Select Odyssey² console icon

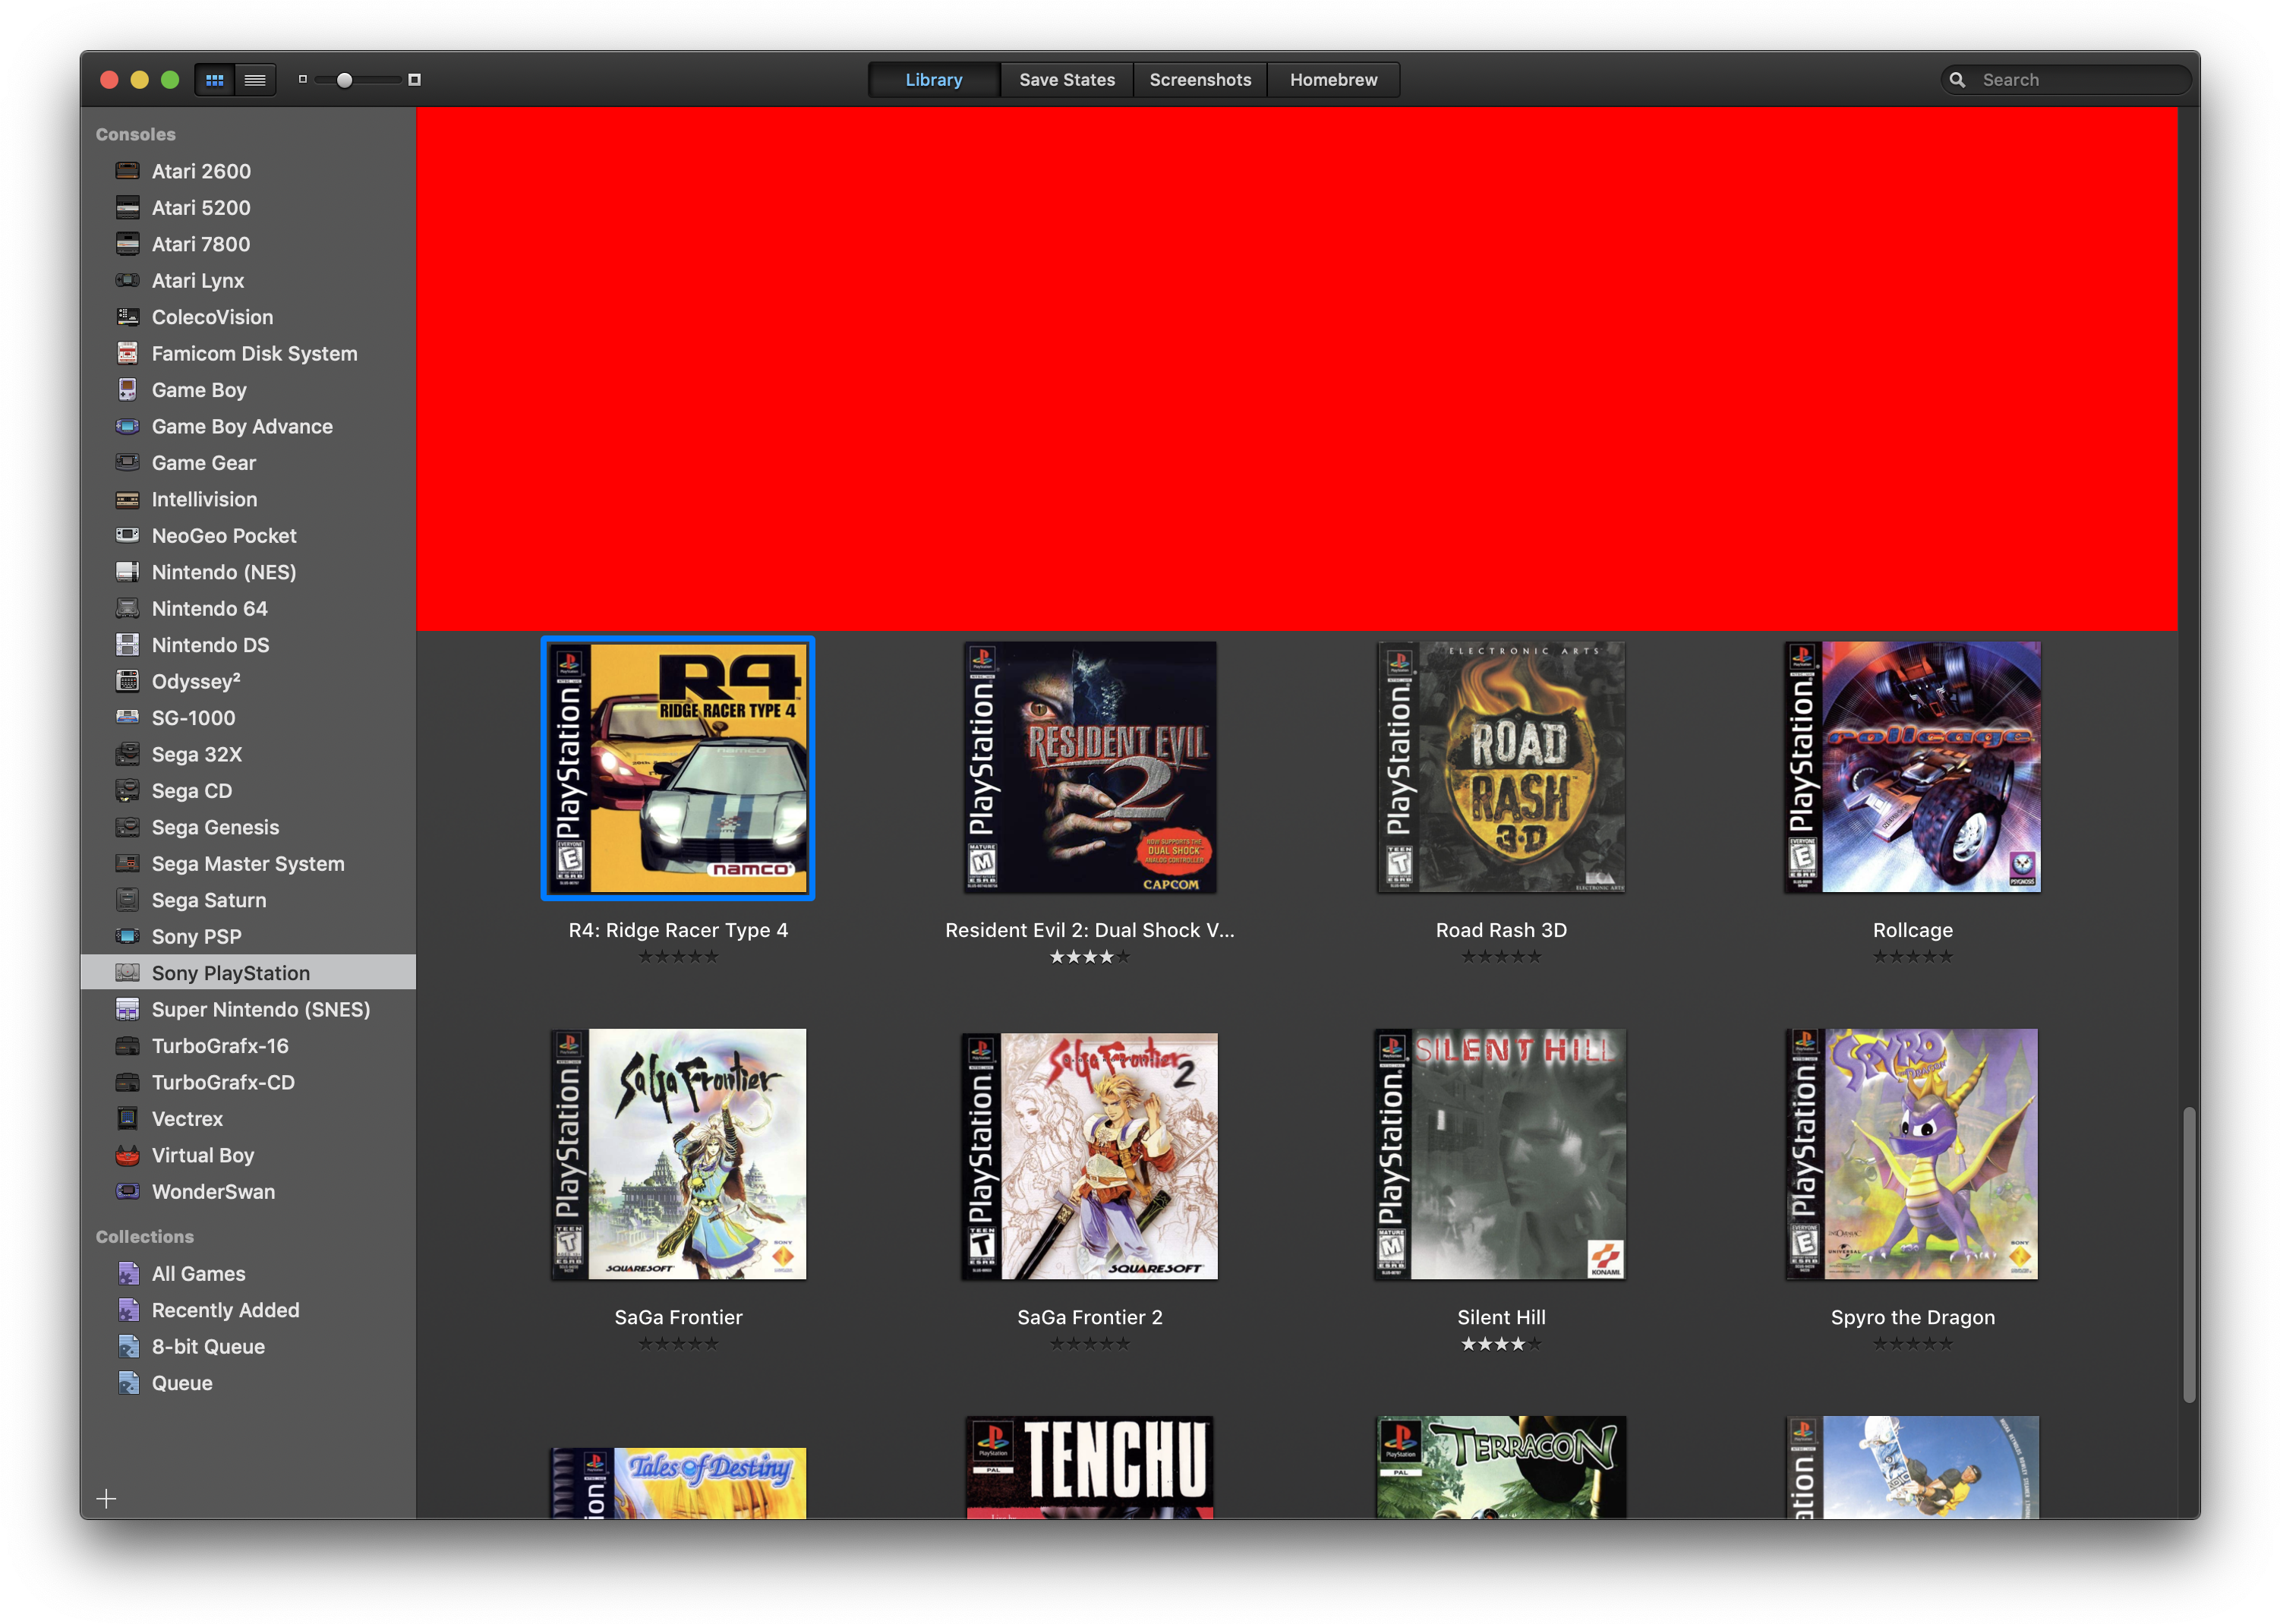pyautogui.click(x=128, y=682)
